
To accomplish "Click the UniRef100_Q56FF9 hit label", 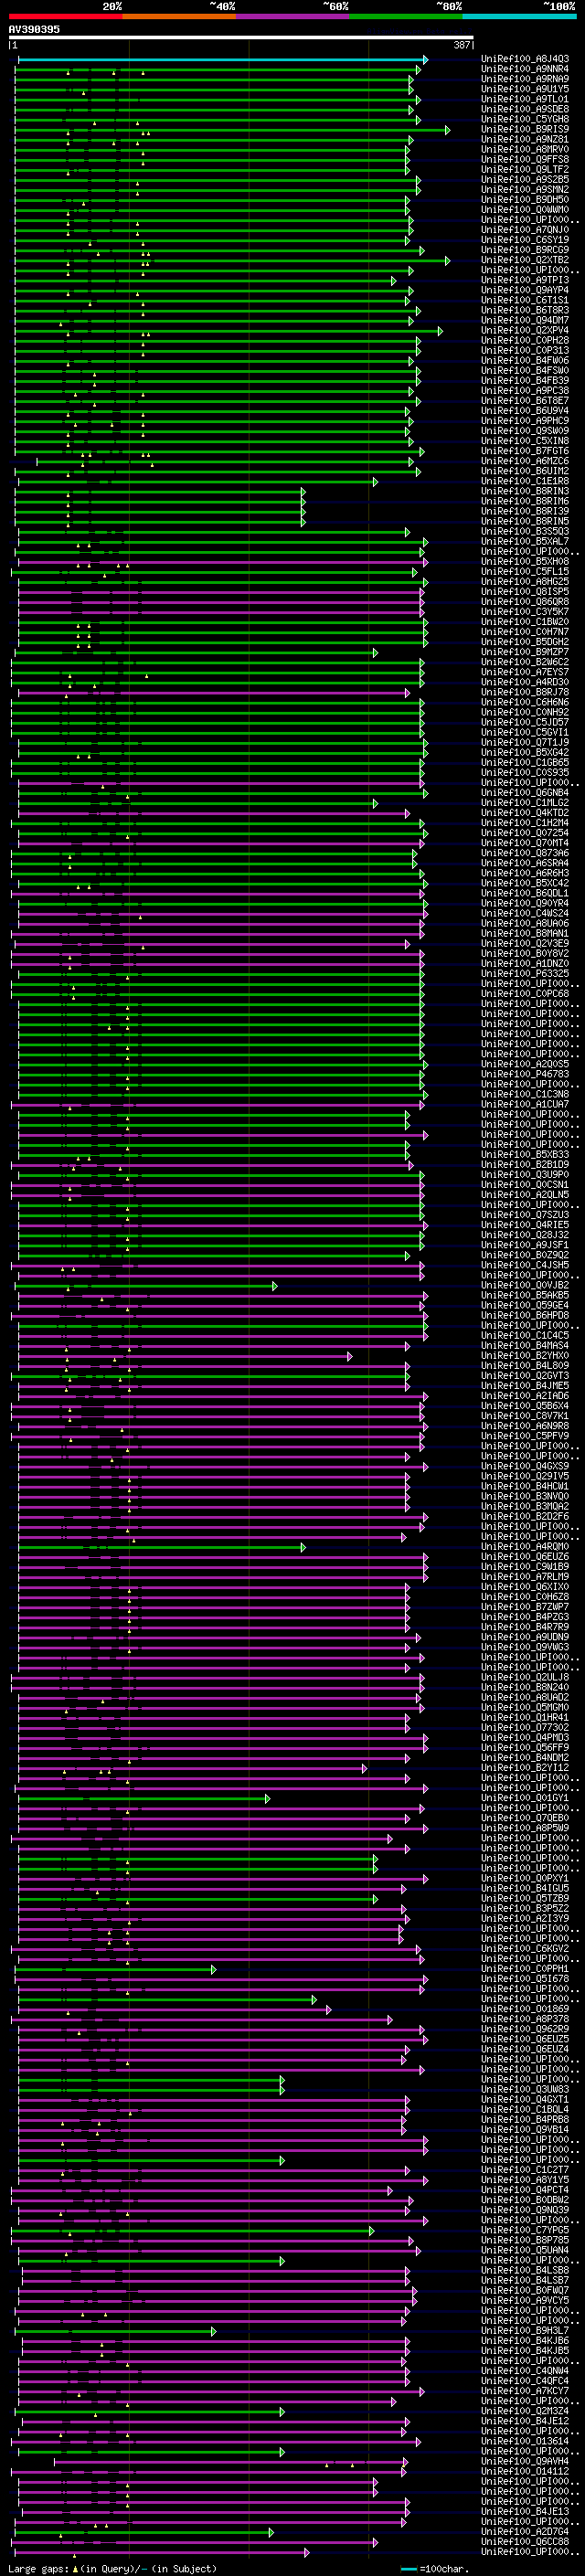I will click(525, 1747).
